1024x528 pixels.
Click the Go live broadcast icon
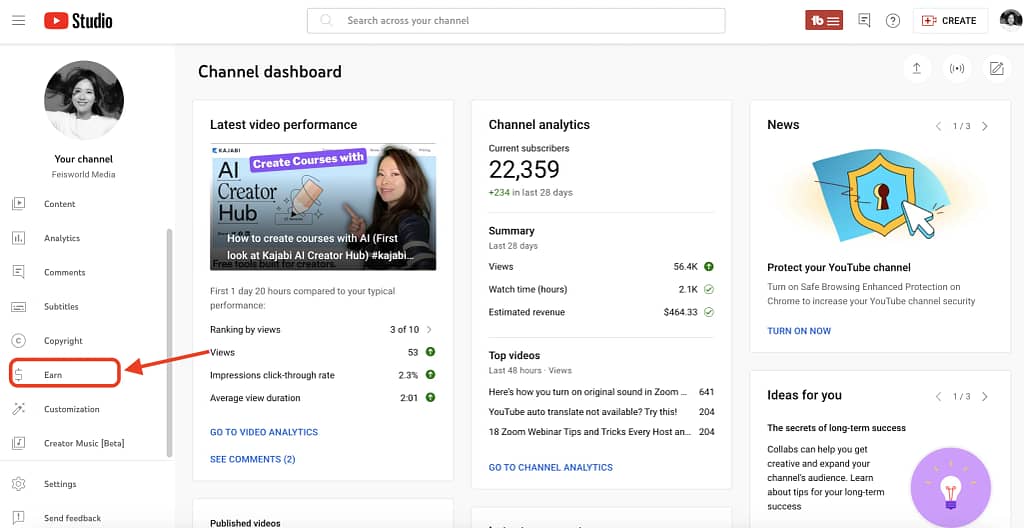(957, 68)
